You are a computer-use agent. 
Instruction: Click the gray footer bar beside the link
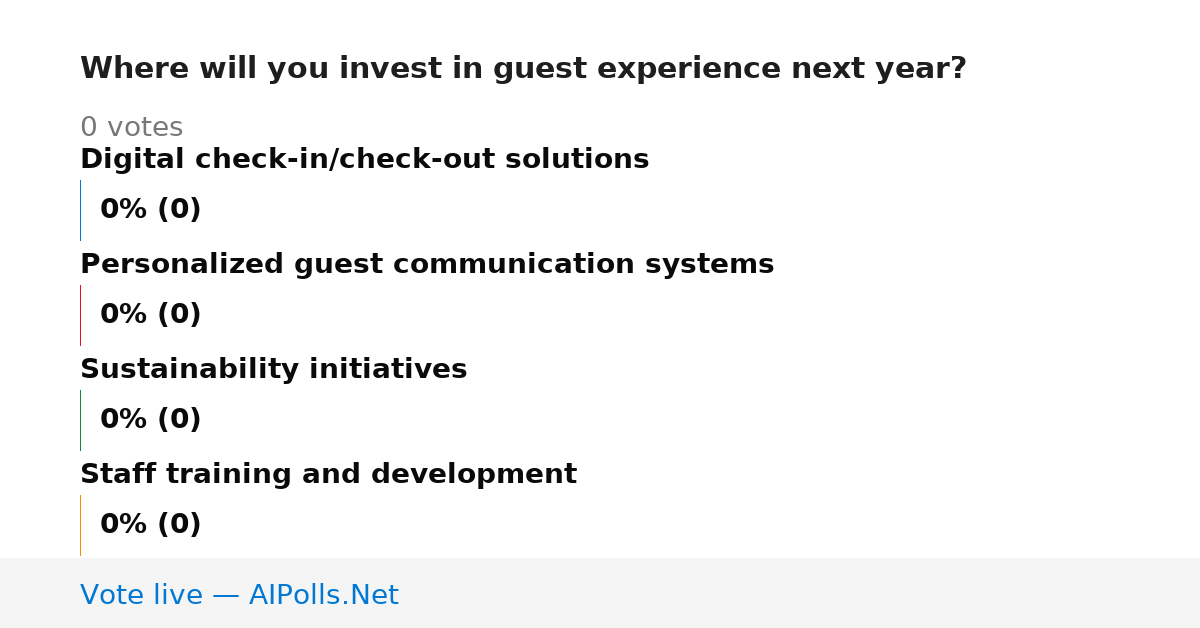(800, 593)
